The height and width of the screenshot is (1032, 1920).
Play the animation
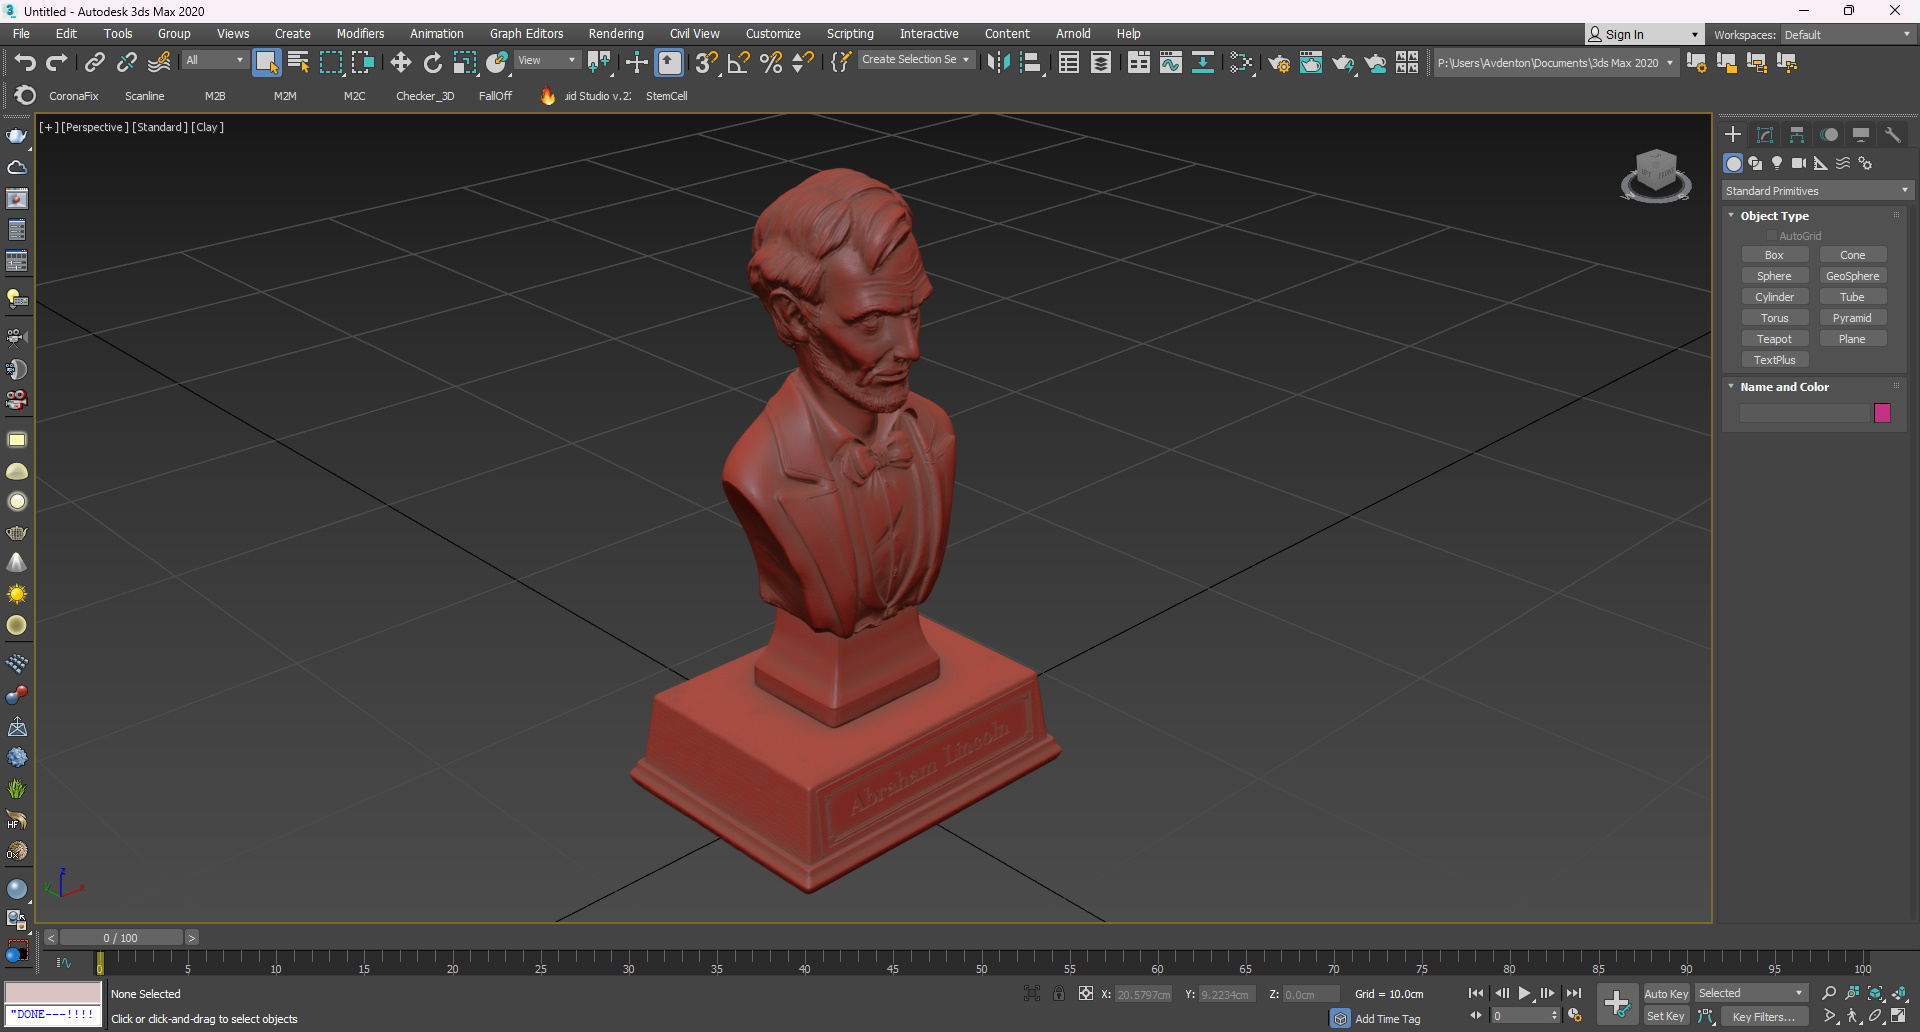click(x=1524, y=993)
